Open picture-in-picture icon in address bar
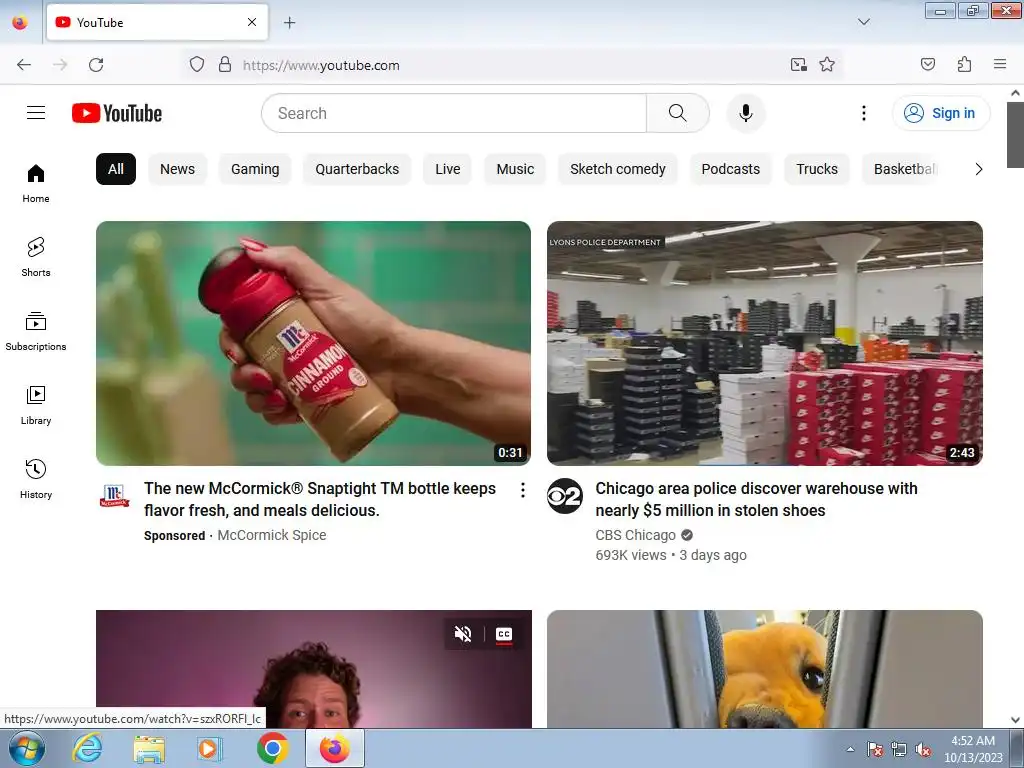 coord(798,65)
